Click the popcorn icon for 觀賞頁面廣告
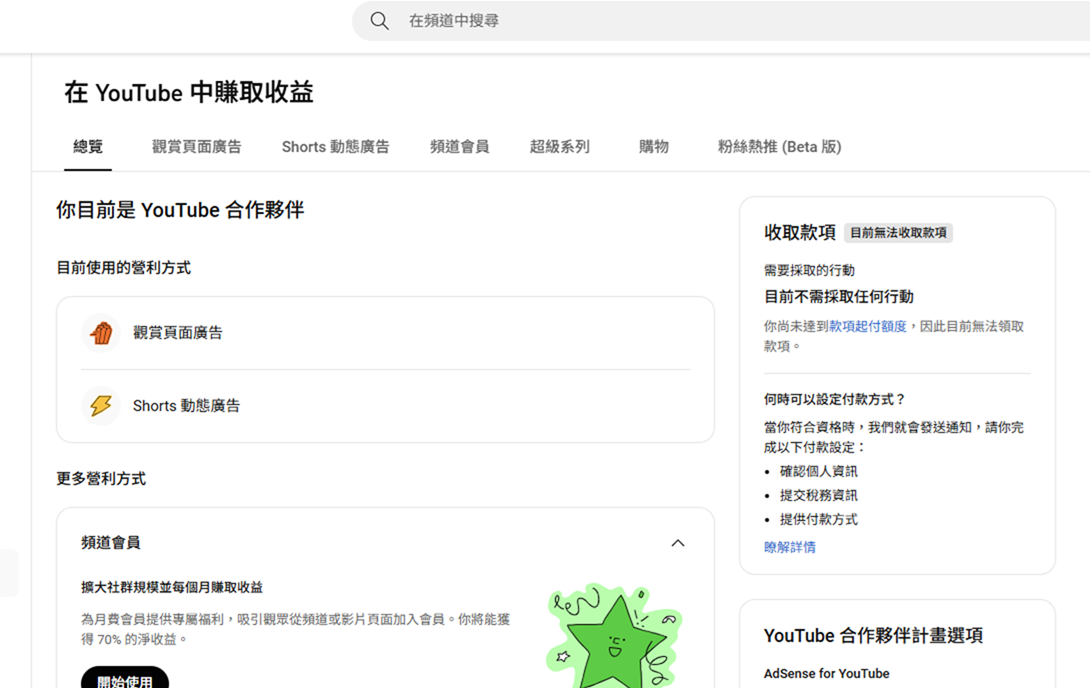 (101, 333)
